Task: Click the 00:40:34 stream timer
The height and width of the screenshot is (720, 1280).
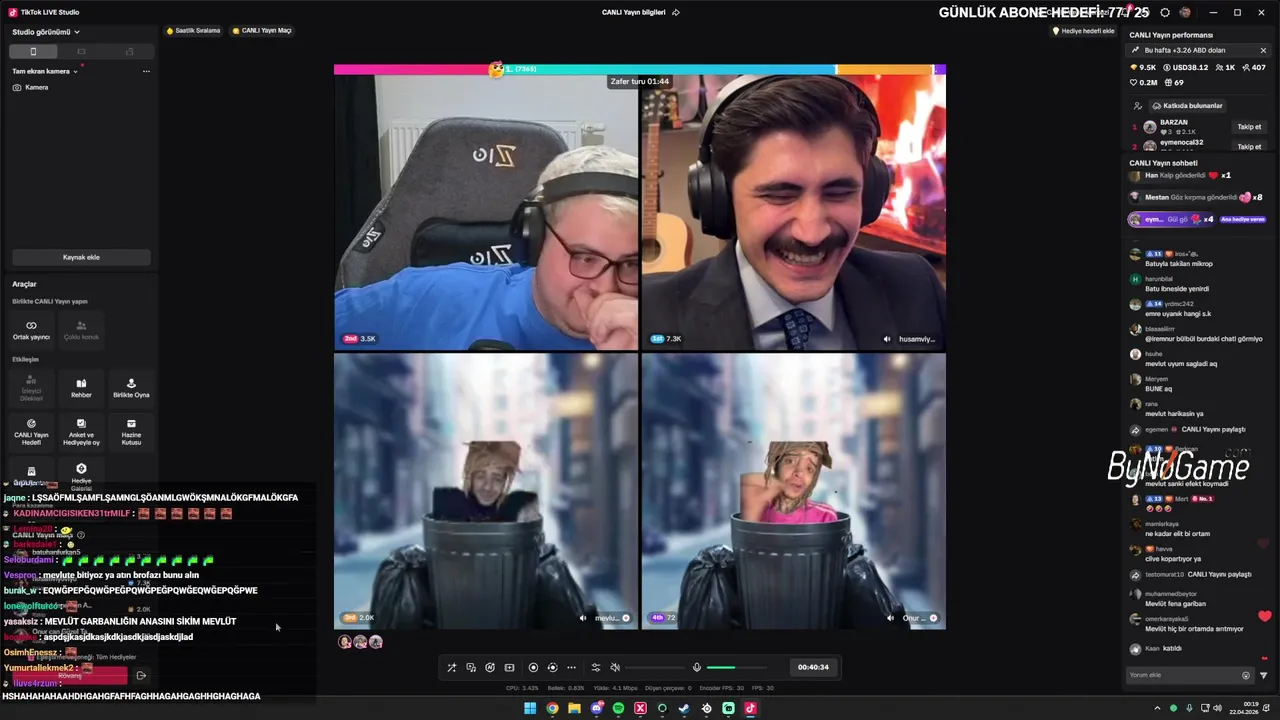Action: (813, 667)
